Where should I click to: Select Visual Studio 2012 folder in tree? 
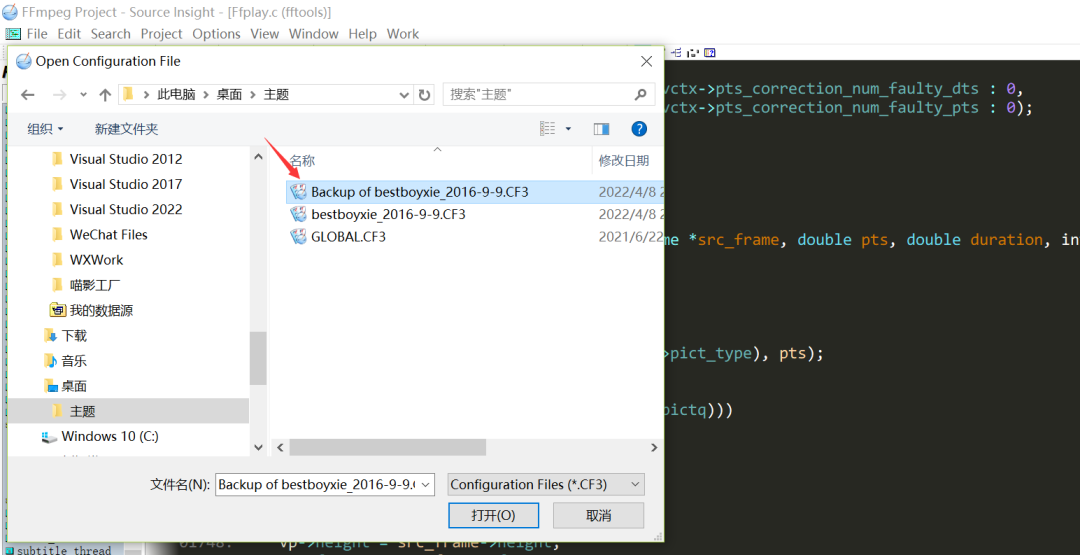128,159
